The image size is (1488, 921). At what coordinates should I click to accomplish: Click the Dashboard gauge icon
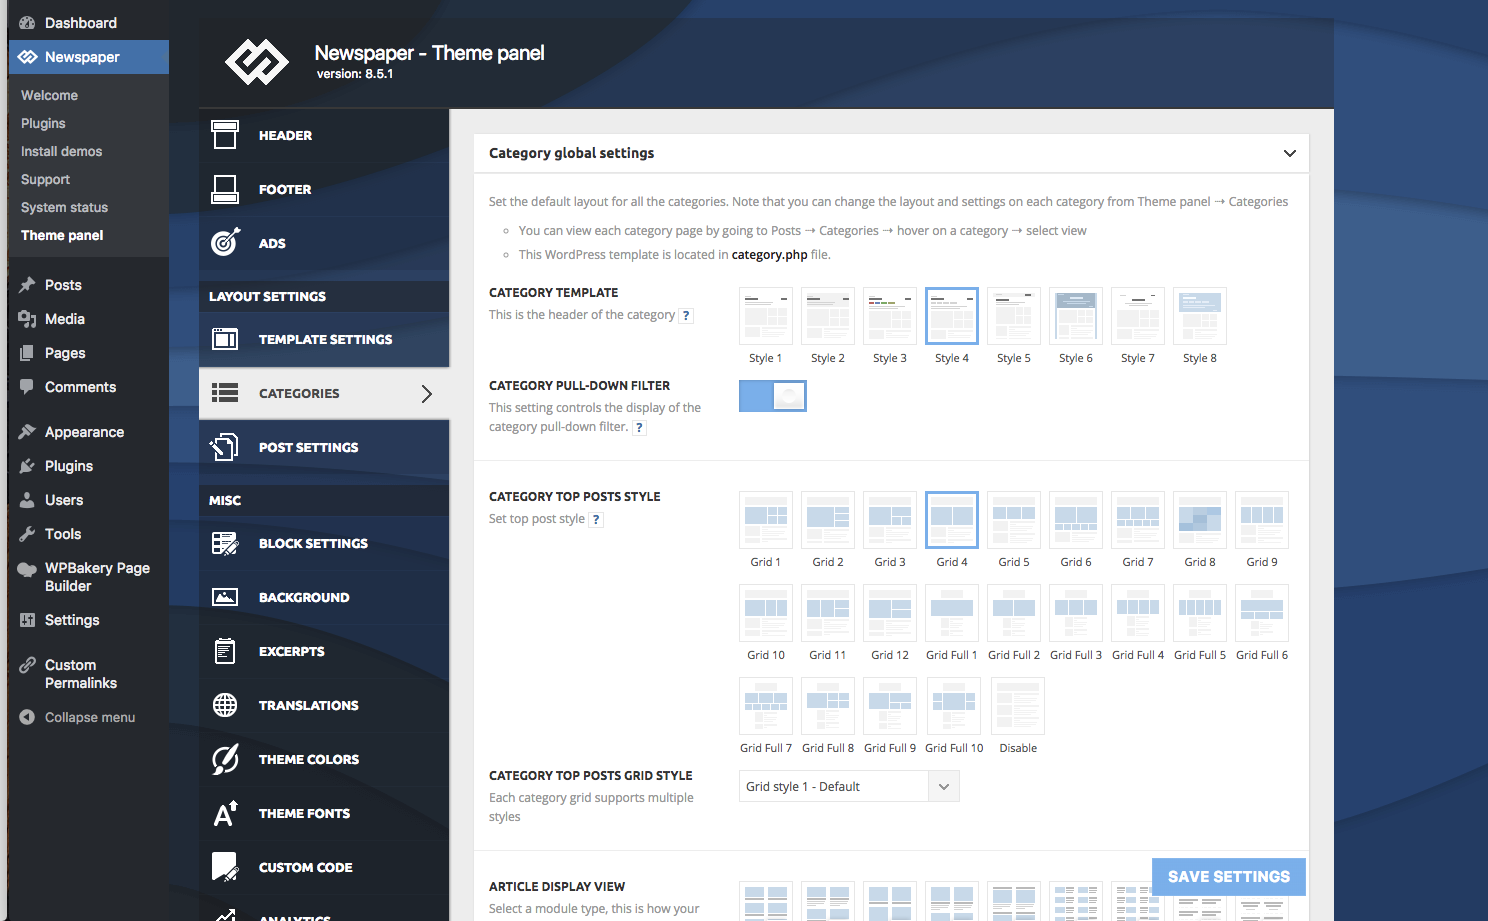click(x=27, y=22)
